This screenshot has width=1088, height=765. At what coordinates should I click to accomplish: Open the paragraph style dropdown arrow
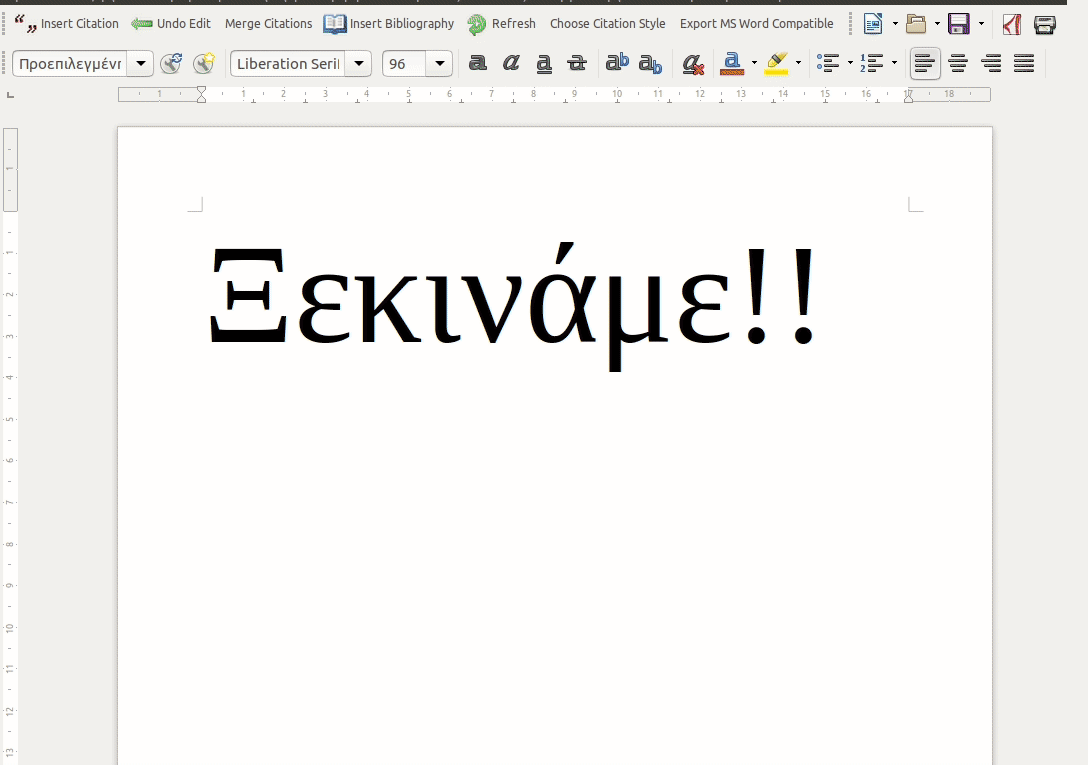pyautogui.click(x=141, y=64)
